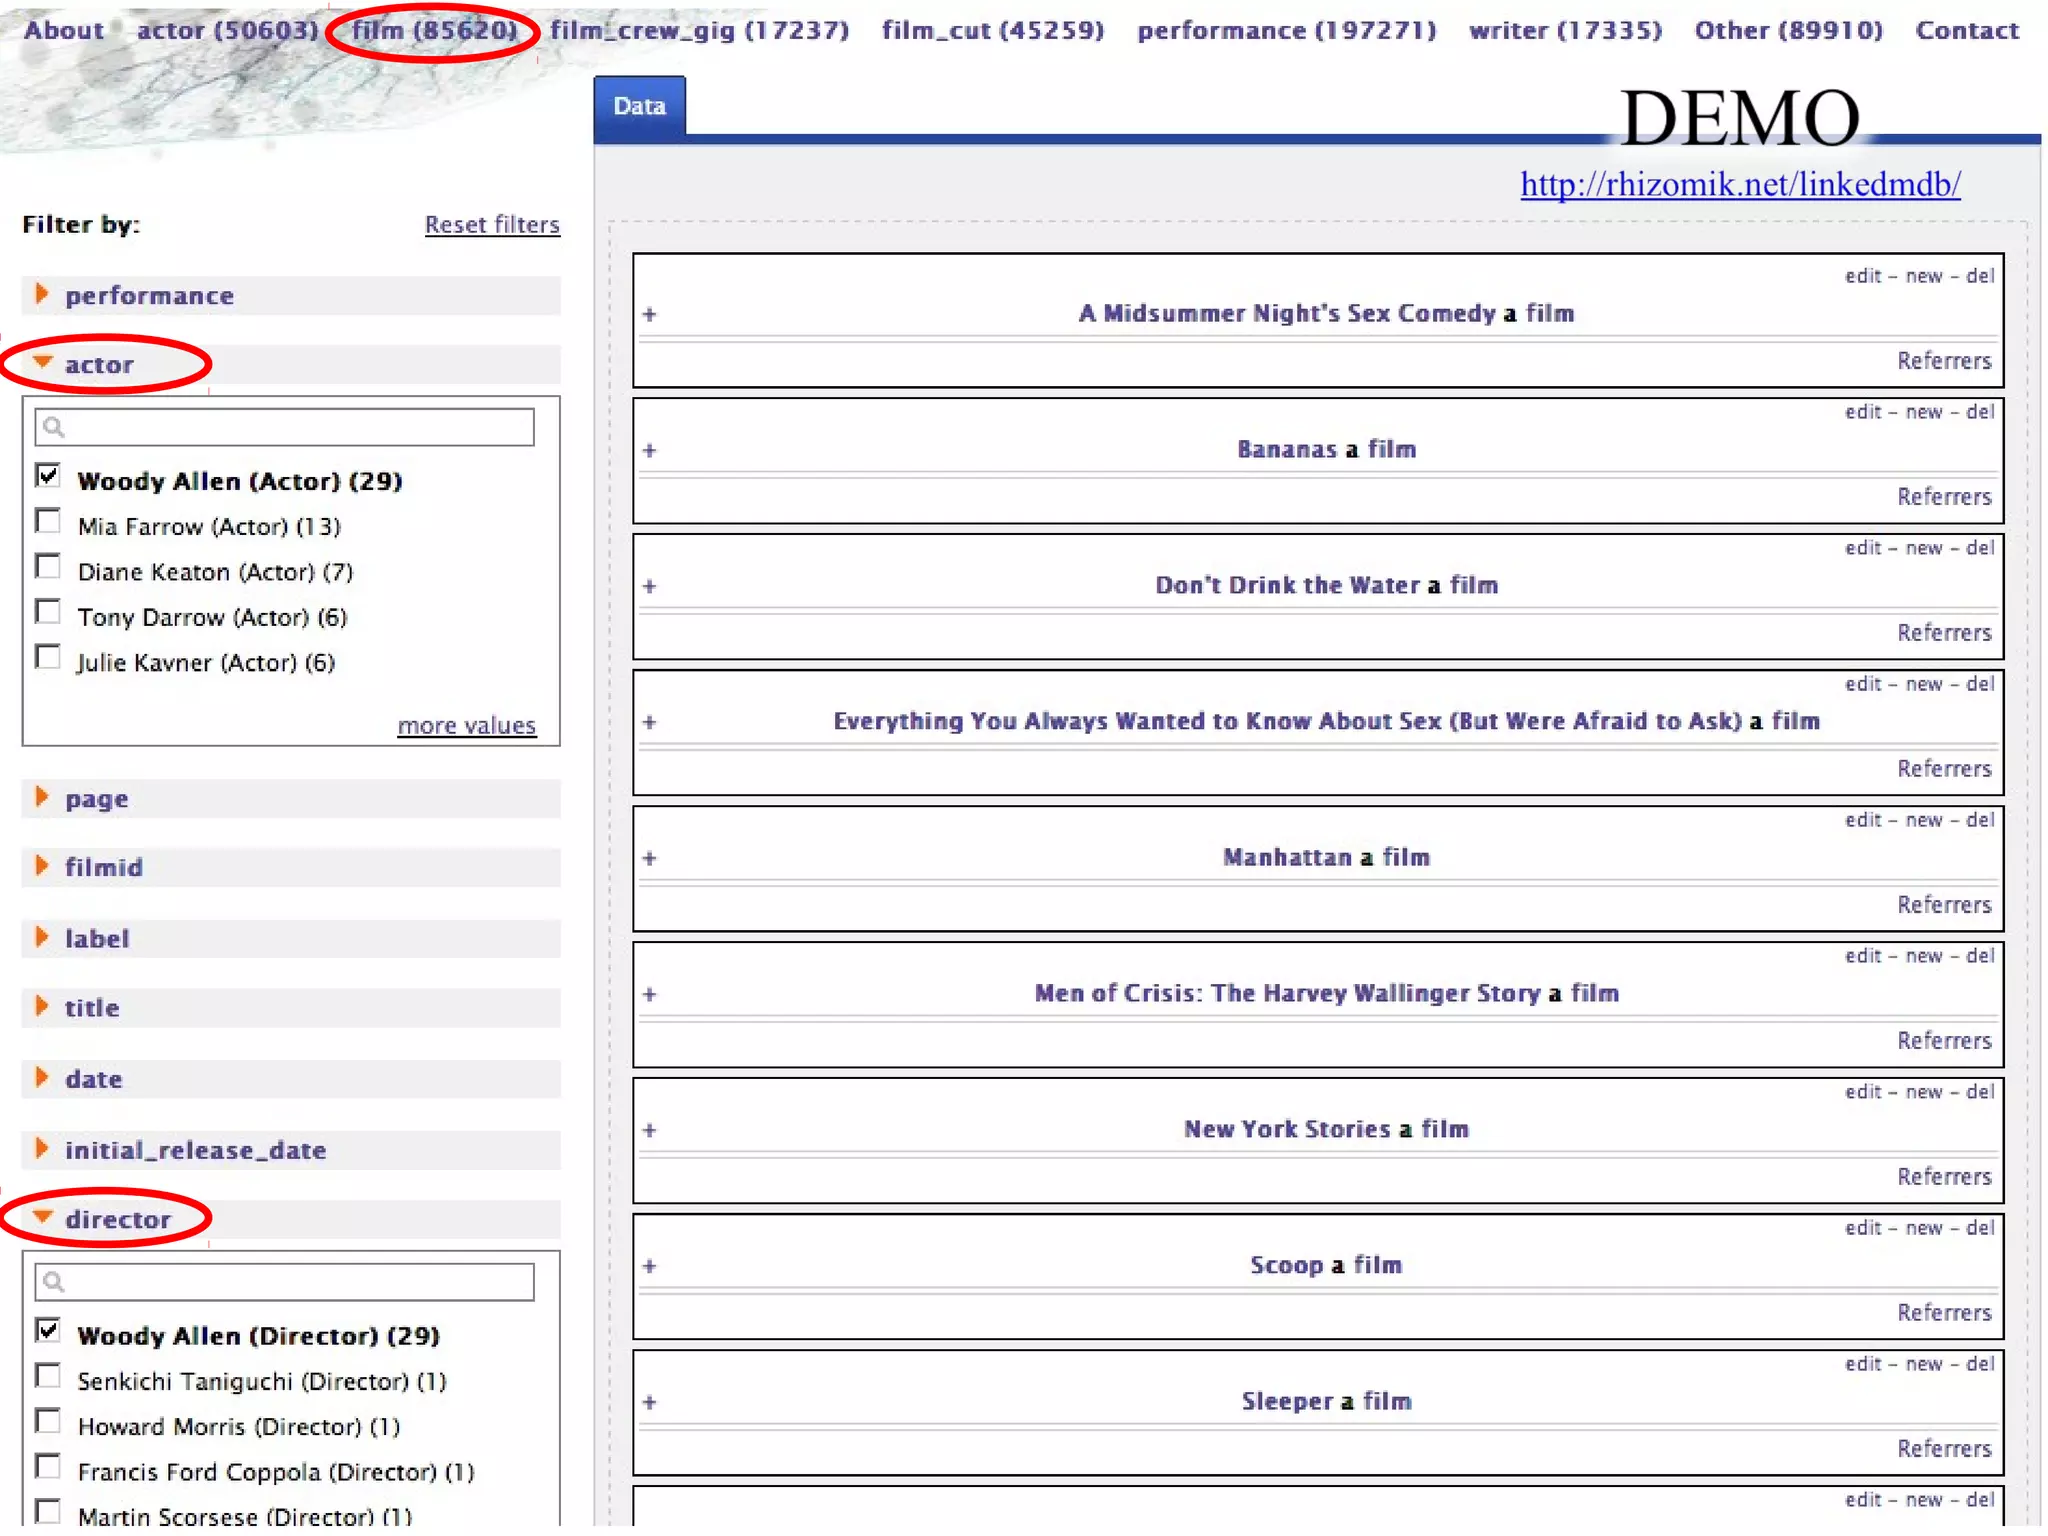
Task: Expand the Sleeper film plus icon
Action: (x=650, y=1403)
